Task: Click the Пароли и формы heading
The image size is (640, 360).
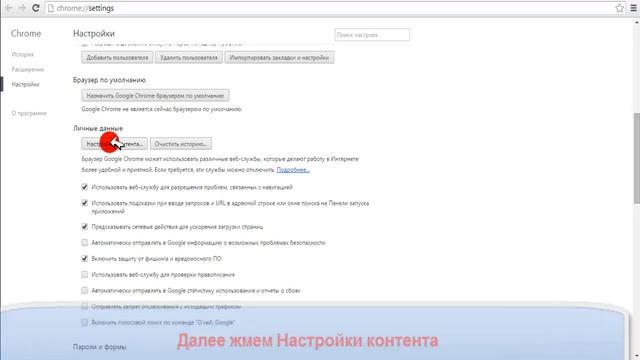Action: (100, 347)
